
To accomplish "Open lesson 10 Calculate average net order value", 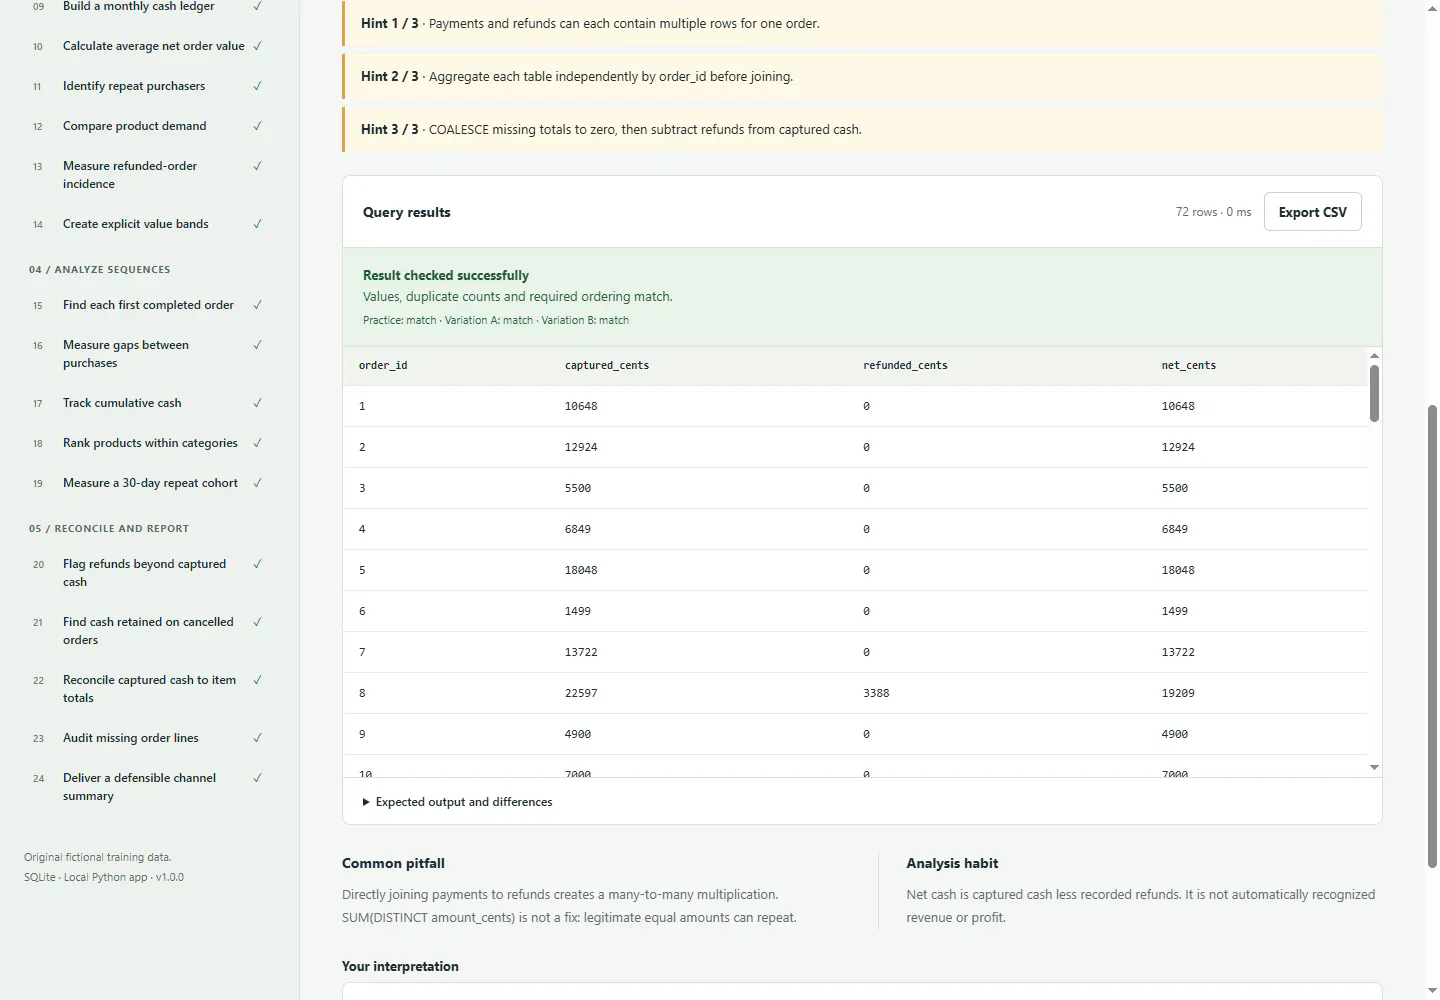I will point(148,46).
